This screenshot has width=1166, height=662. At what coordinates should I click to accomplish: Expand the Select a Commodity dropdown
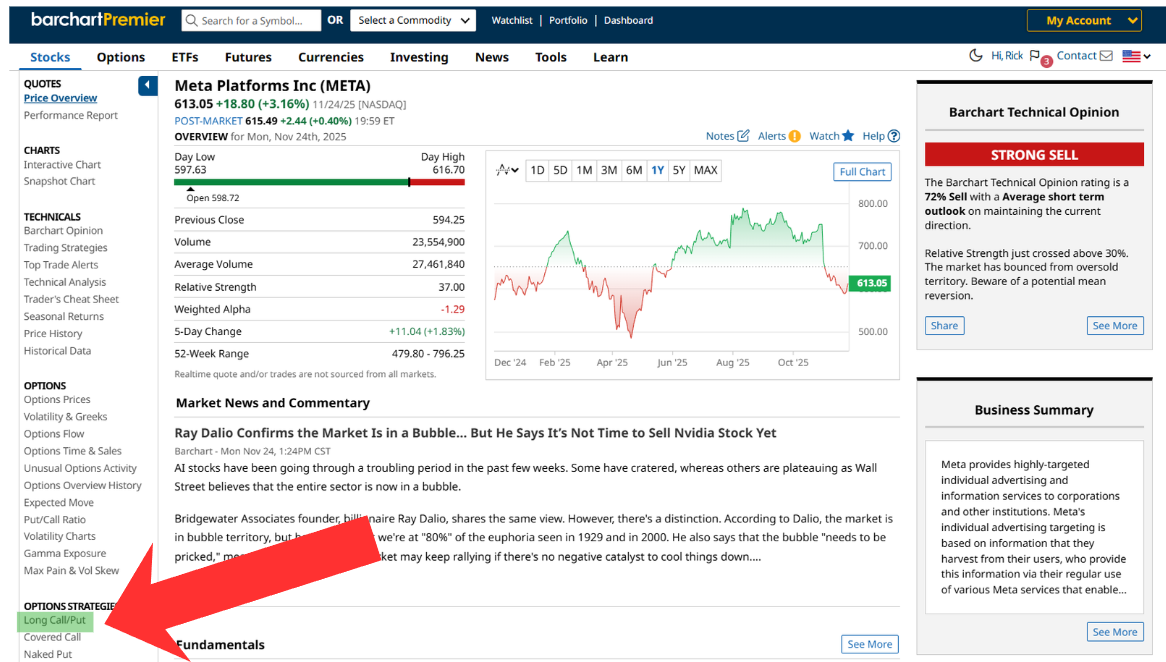pyautogui.click(x=412, y=20)
